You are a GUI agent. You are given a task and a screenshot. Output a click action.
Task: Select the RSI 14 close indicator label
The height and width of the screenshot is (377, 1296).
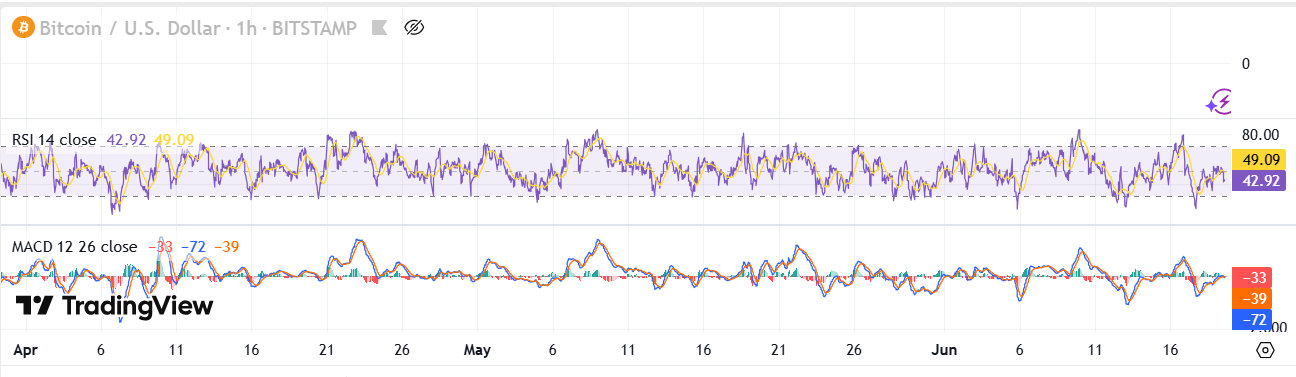[54, 140]
